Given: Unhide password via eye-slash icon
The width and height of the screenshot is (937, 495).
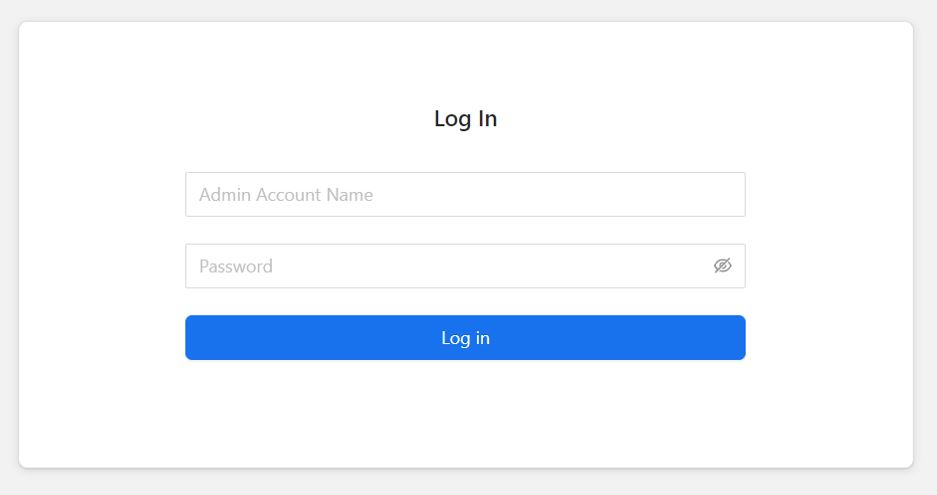Looking at the screenshot, I should 723,266.
